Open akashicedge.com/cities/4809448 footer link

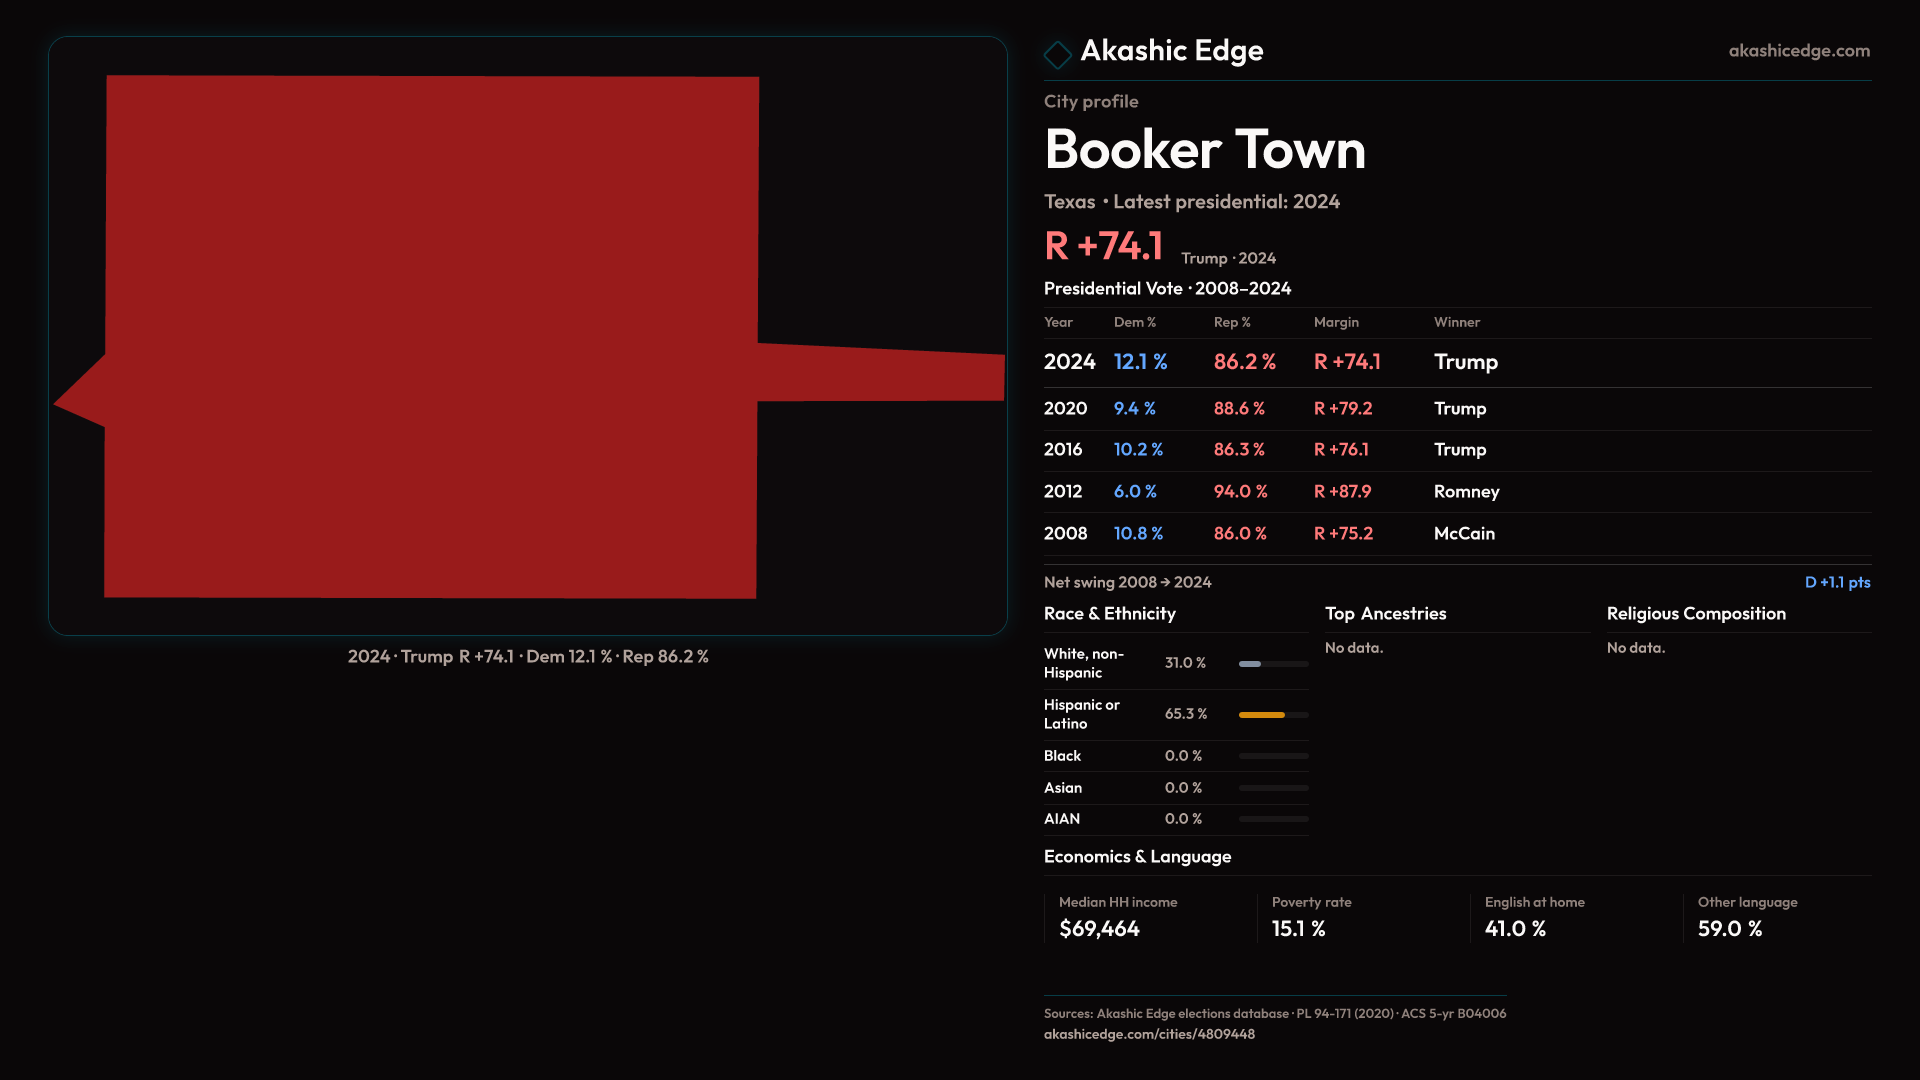[1149, 1035]
